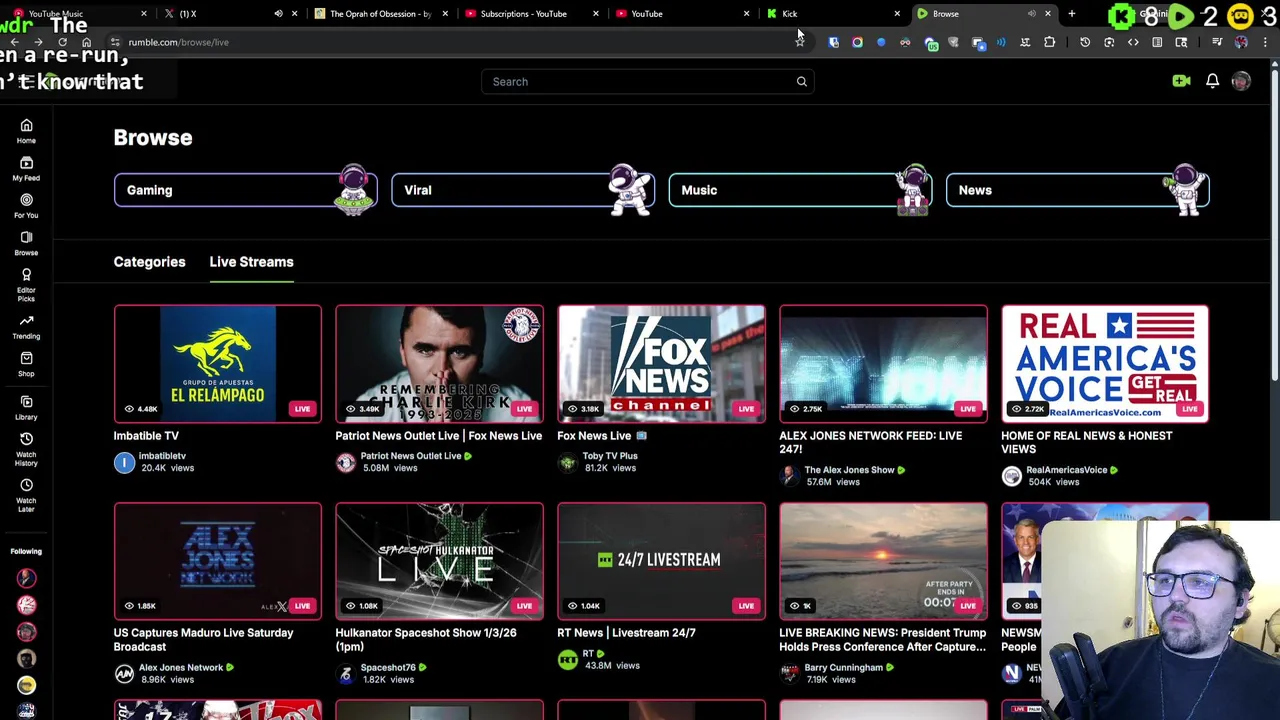Open The Alex Jones Show channel link
This screenshot has height=720, width=1280.
point(849,470)
